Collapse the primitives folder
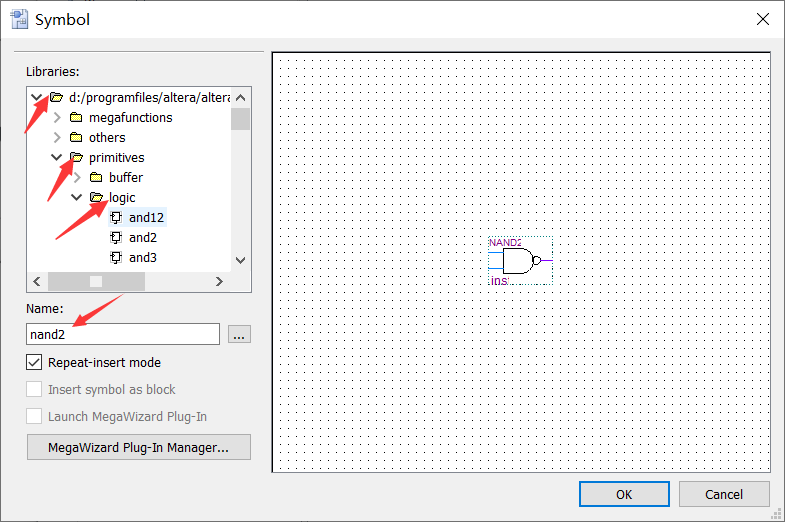785x522 pixels. point(57,157)
